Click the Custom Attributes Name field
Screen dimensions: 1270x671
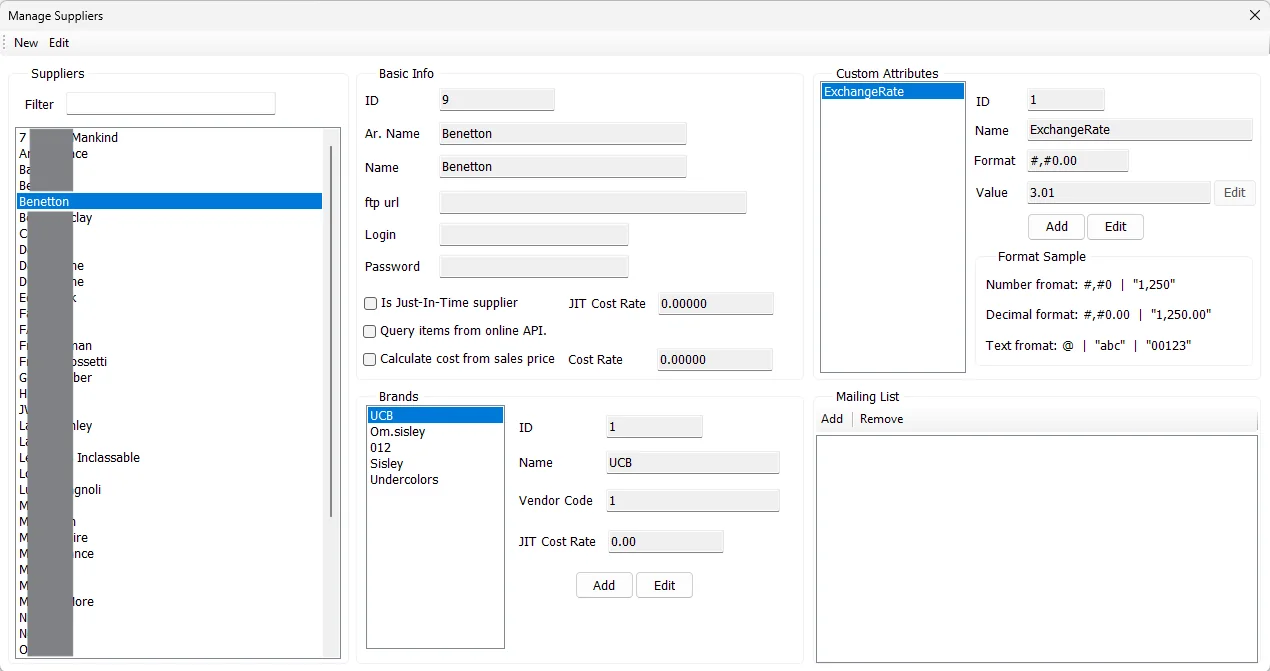(1139, 130)
